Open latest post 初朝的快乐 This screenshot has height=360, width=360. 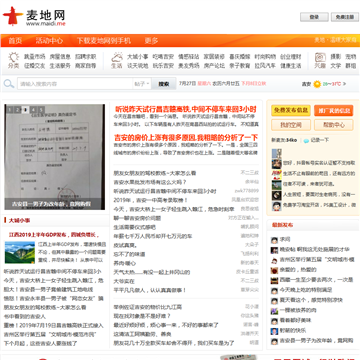293,331
